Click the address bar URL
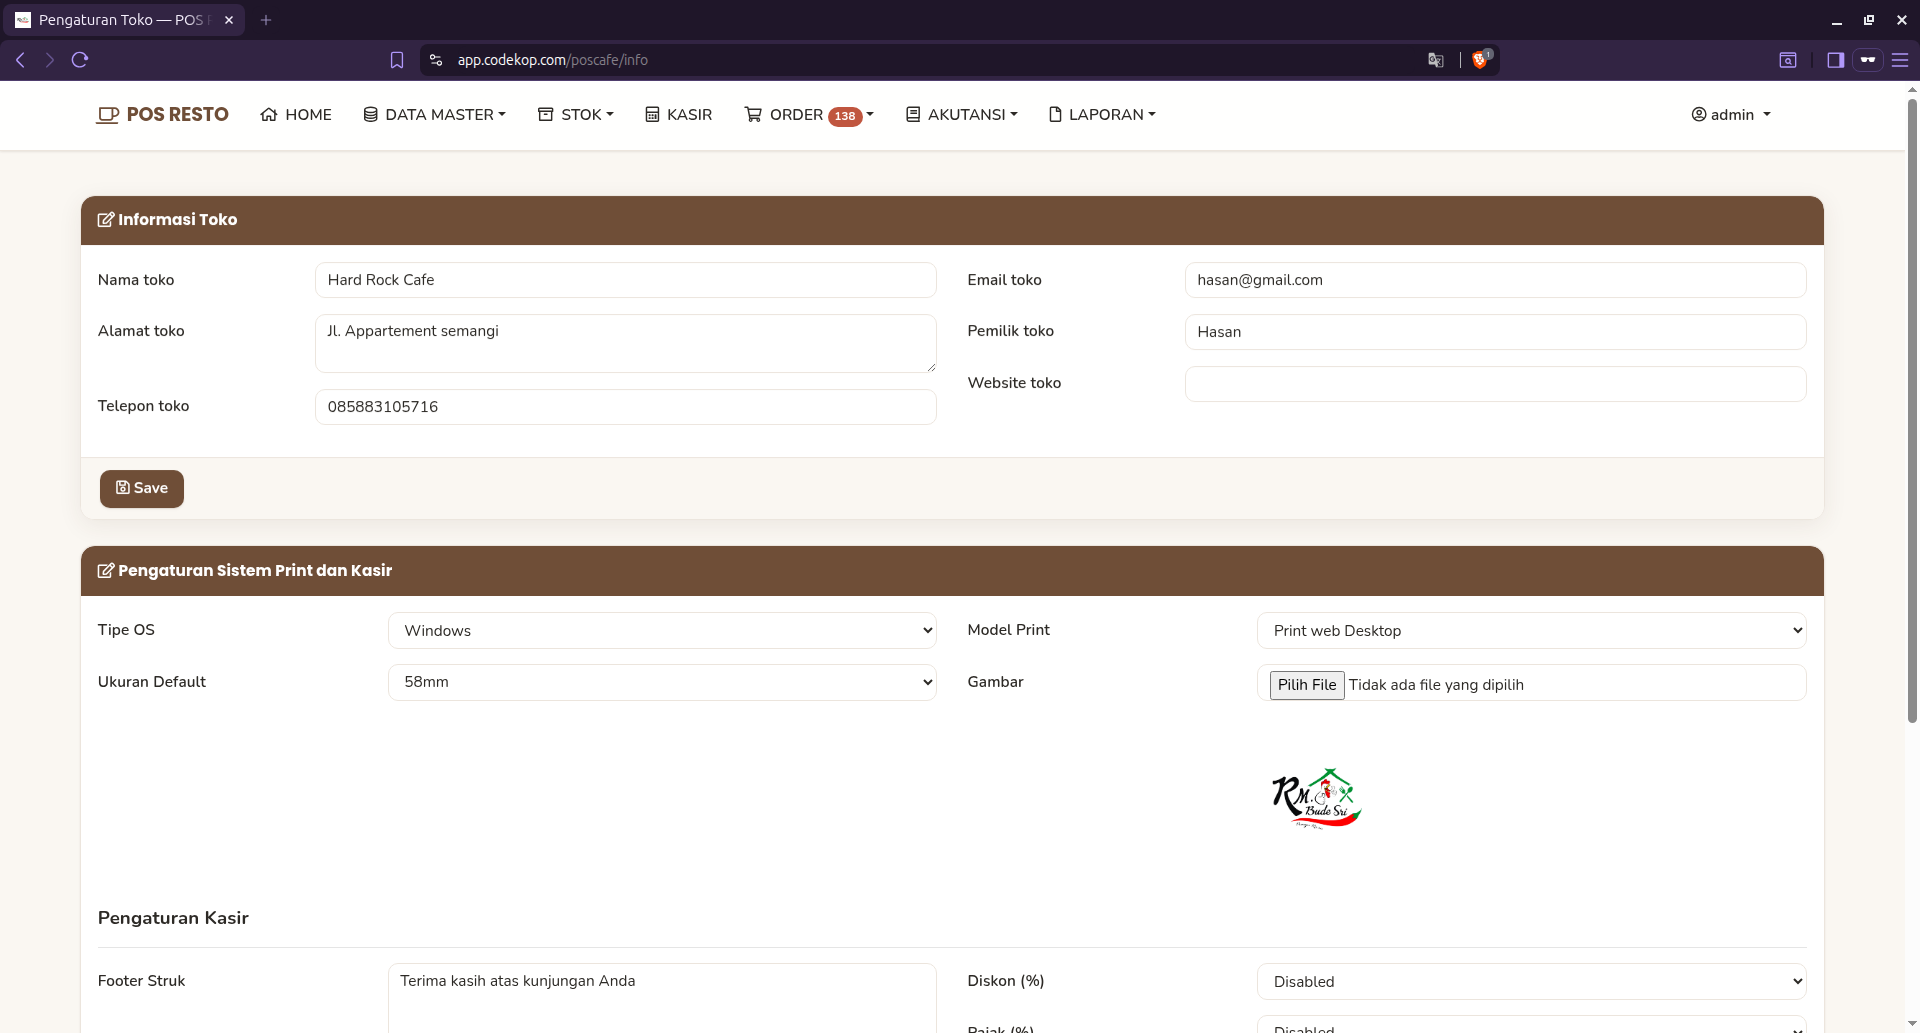This screenshot has height=1033, width=1920. (553, 60)
